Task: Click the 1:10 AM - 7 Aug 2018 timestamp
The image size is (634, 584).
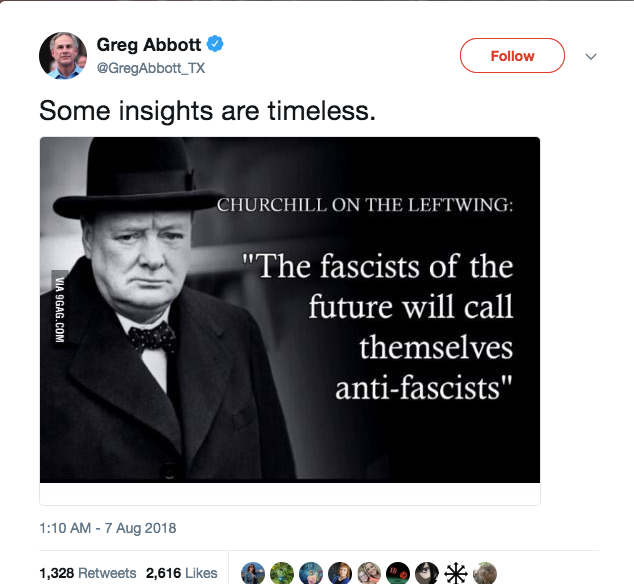Action: coord(108,527)
